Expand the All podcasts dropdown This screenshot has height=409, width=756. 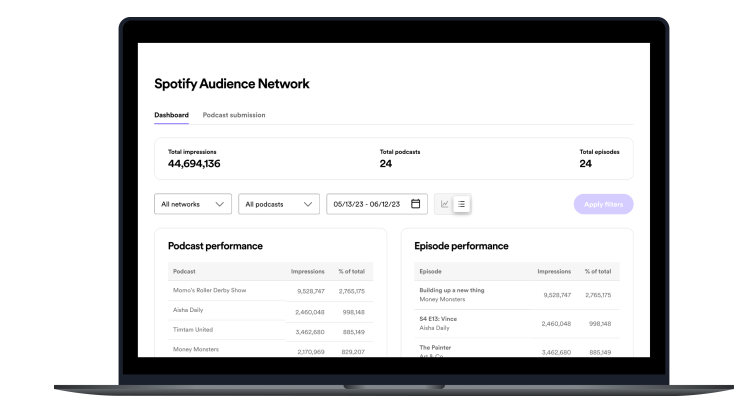[x=279, y=204]
